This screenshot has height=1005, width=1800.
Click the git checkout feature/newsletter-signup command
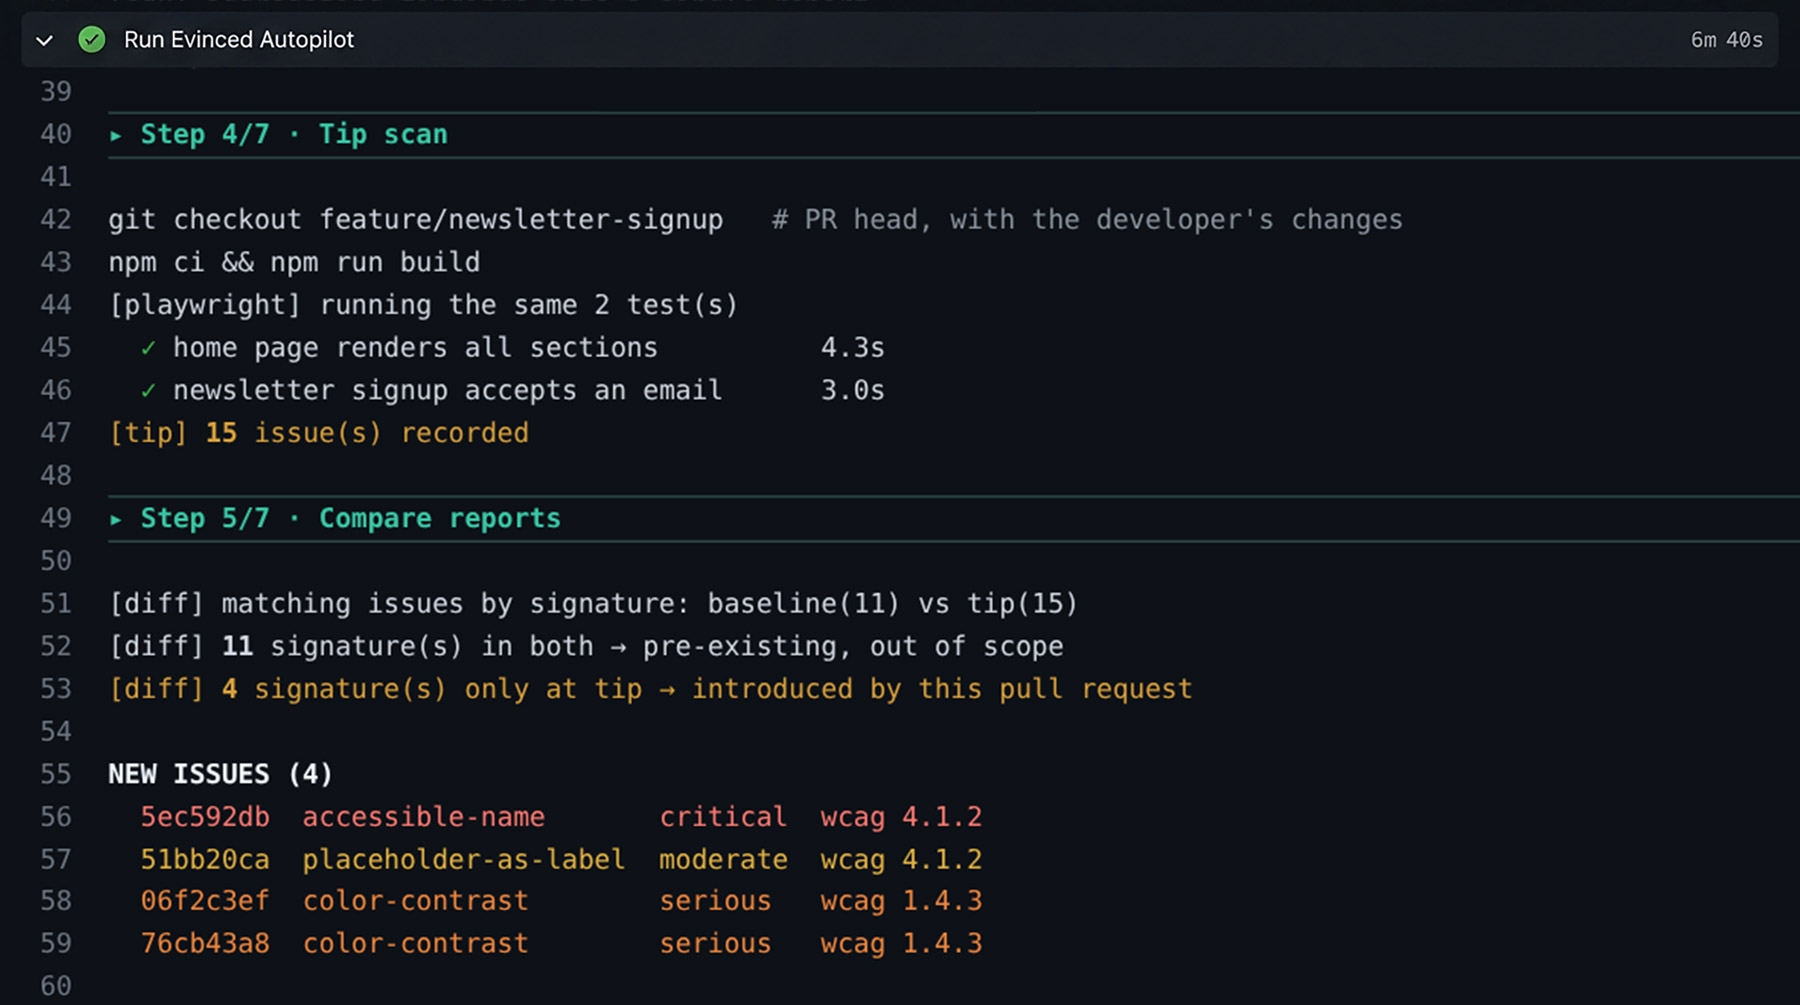click(415, 219)
